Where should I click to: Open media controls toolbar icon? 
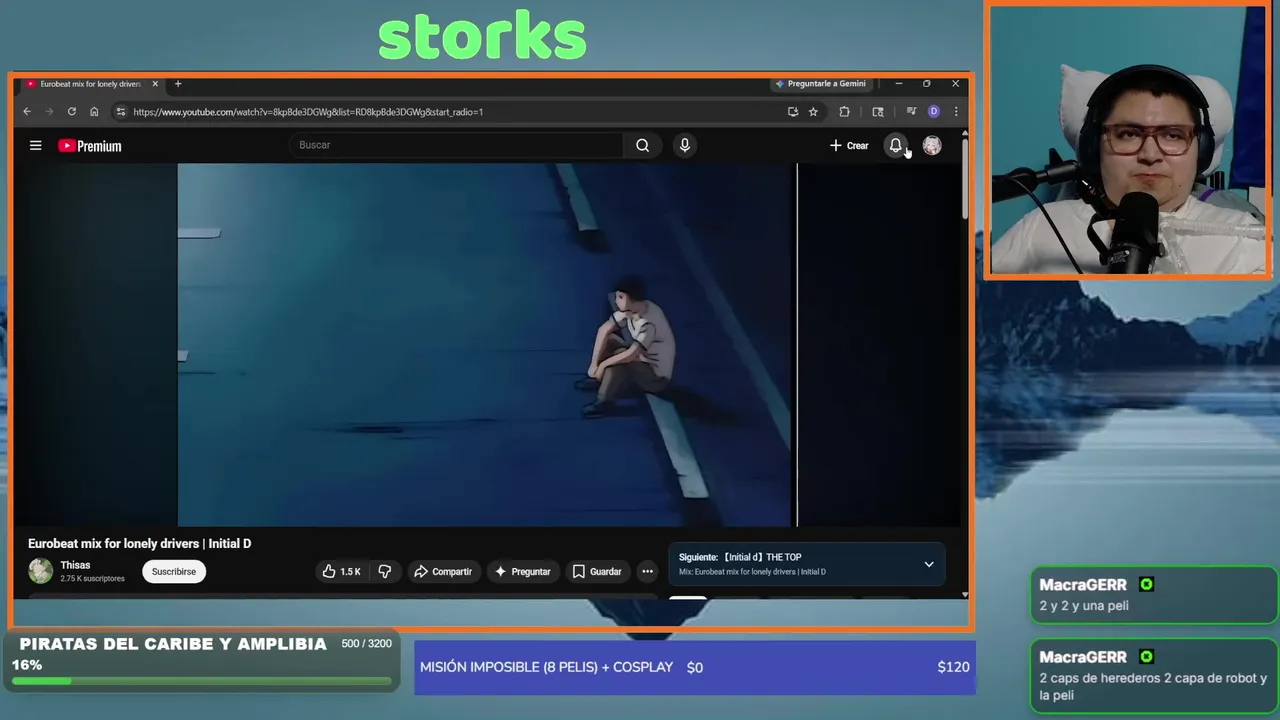pos(911,112)
